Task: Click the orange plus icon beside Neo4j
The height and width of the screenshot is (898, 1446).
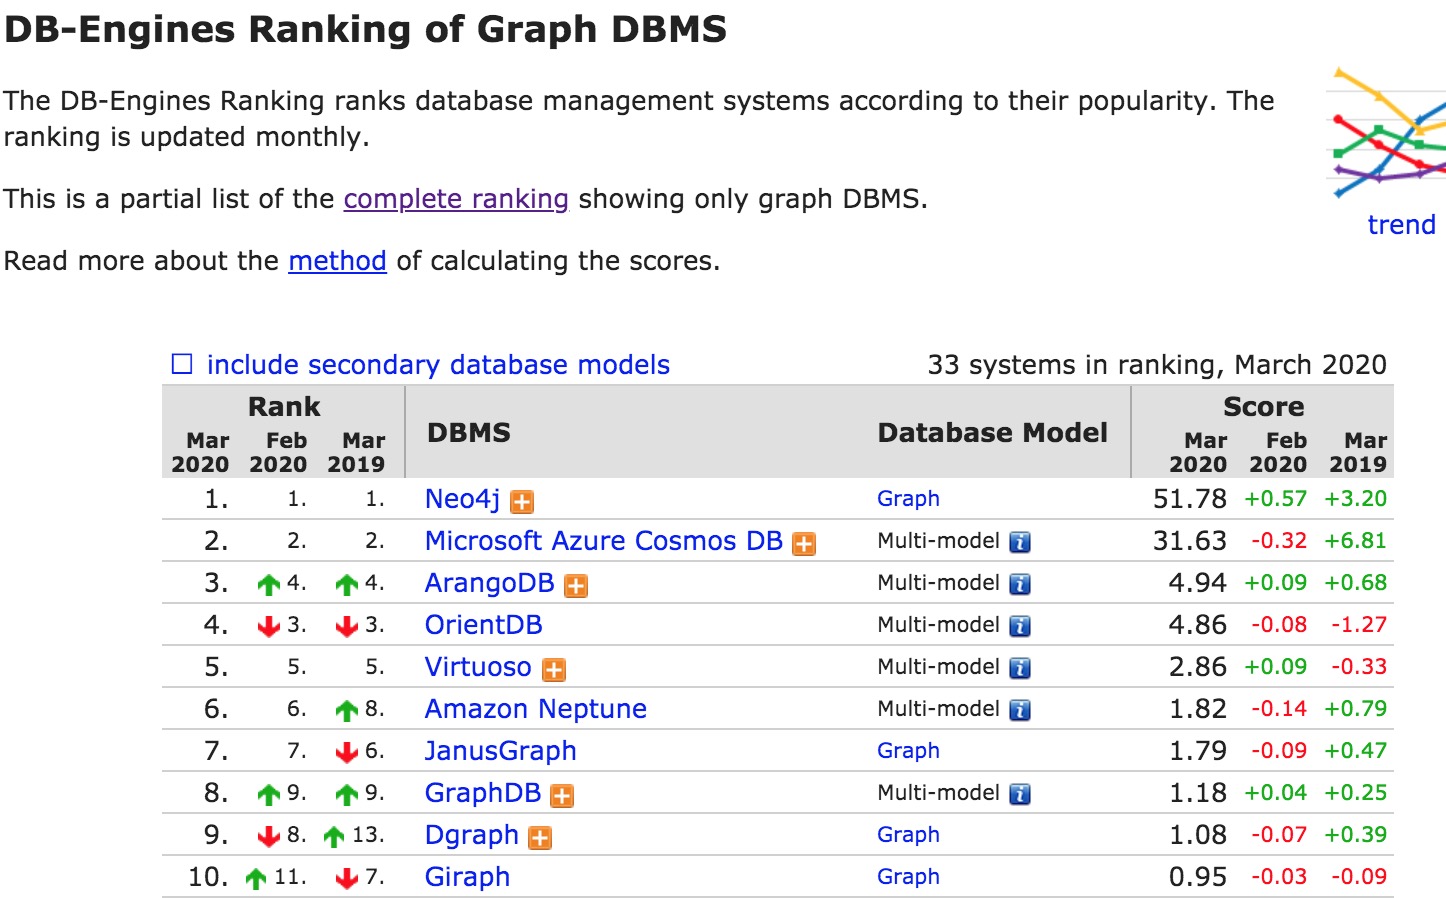Action: 522,502
